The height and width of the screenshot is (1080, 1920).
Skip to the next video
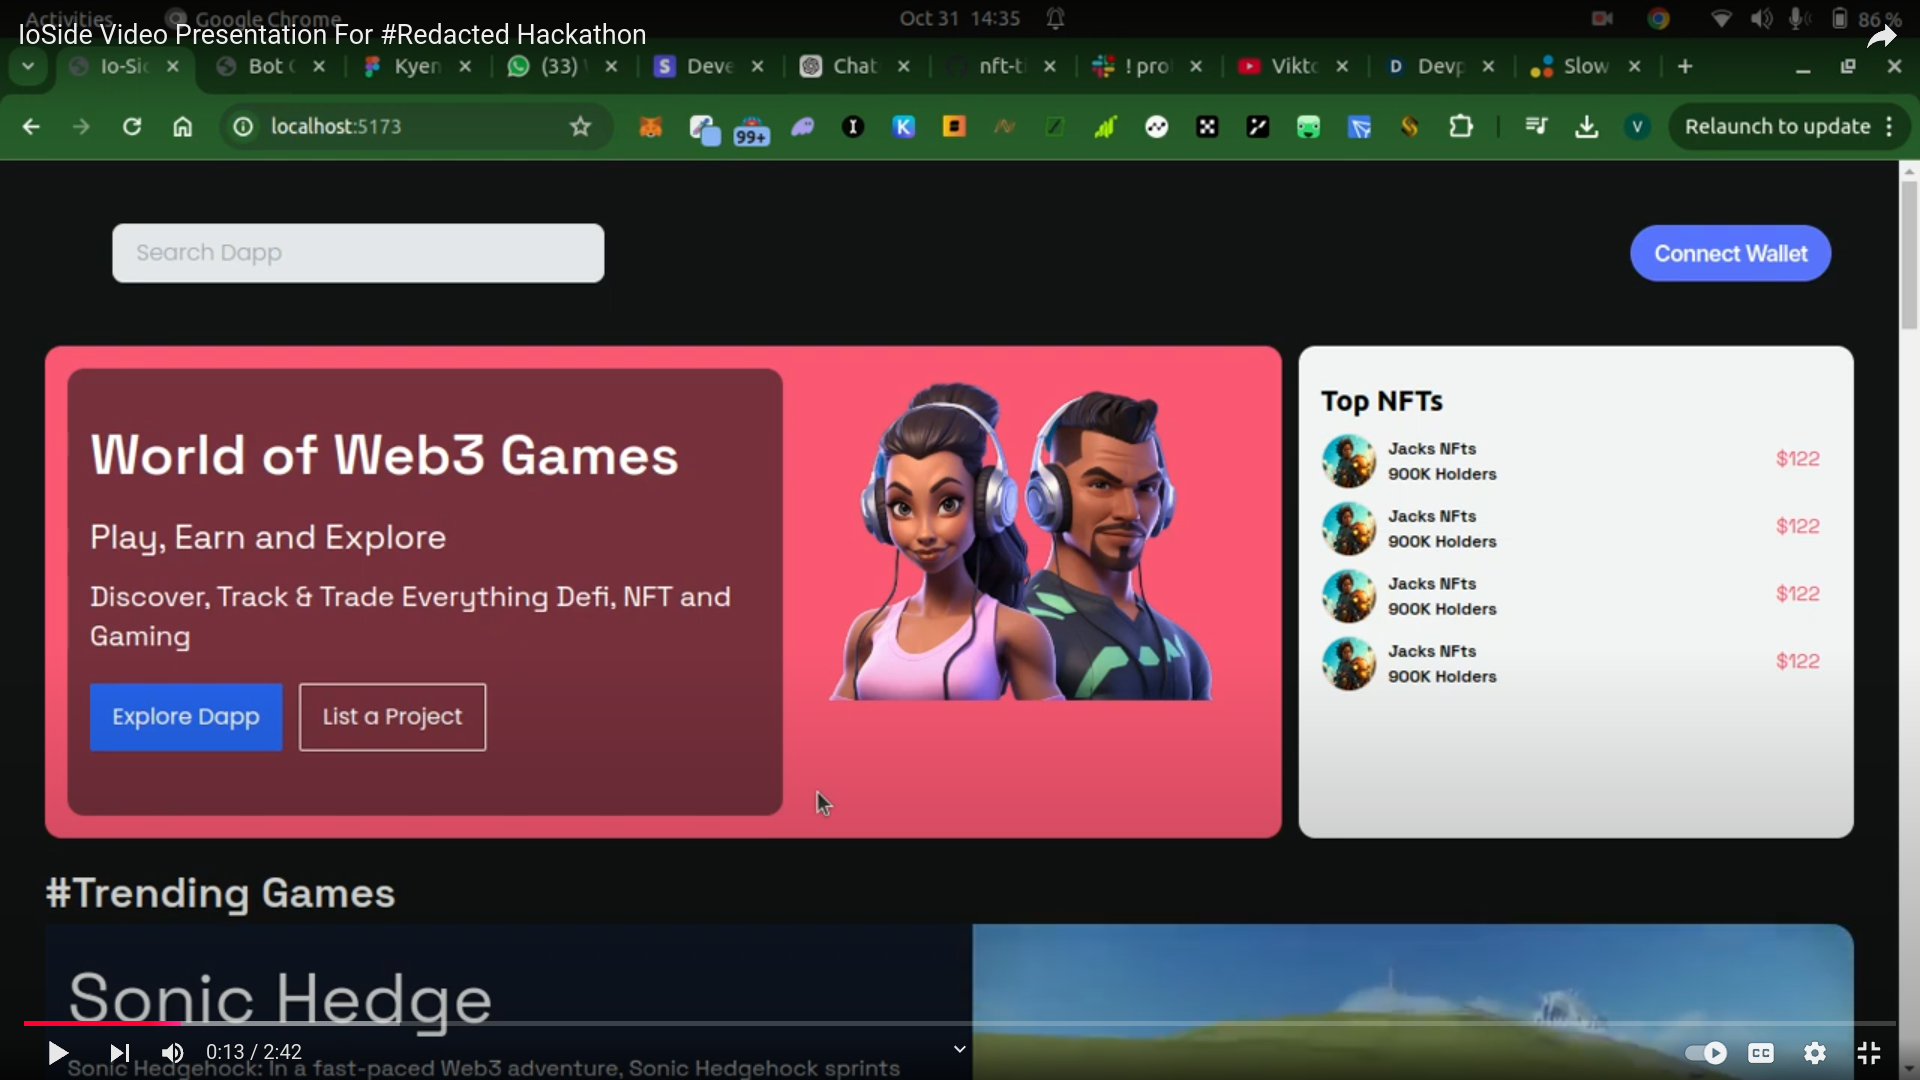119,1052
